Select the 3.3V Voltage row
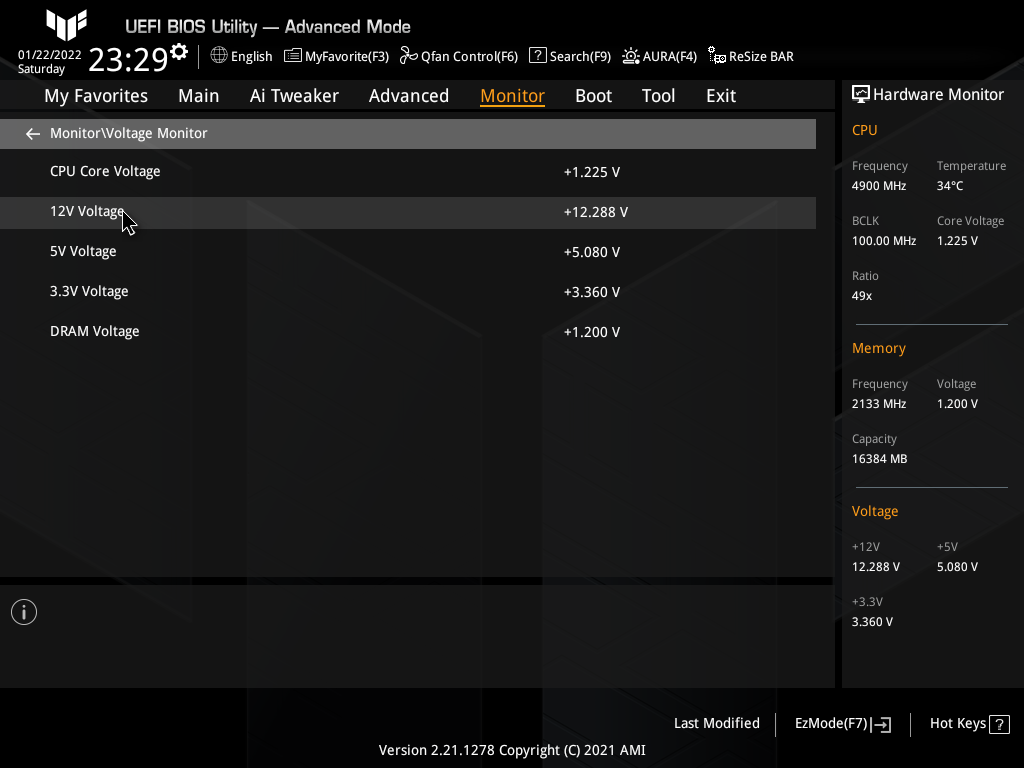Screen dimensions: 1024x768 408,292
